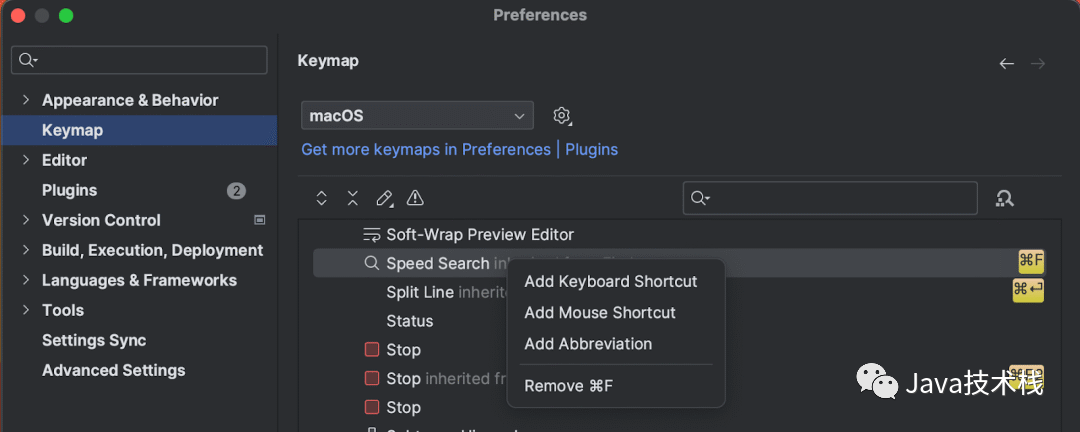This screenshot has height=432, width=1080.
Task: Open the Plugins link beside keymaps text
Action: click(x=592, y=150)
